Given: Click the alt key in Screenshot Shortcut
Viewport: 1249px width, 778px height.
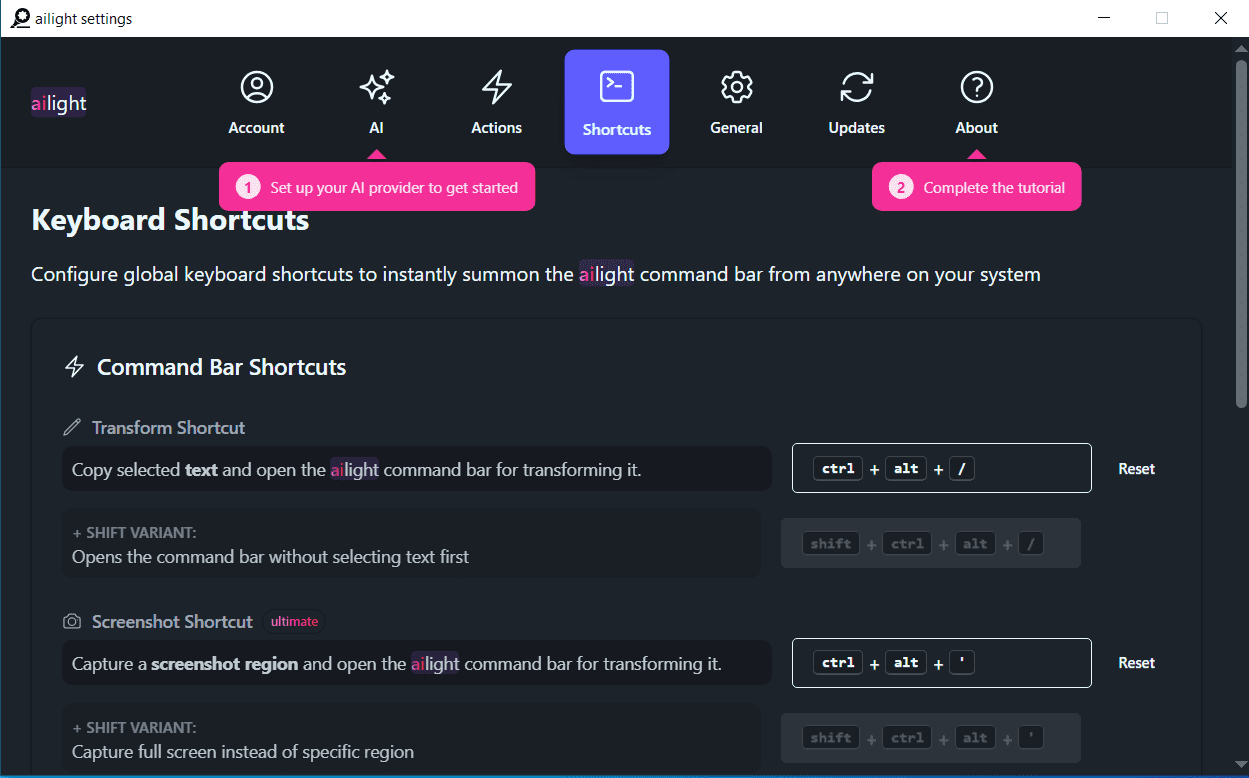Looking at the screenshot, I should [x=907, y=663].
